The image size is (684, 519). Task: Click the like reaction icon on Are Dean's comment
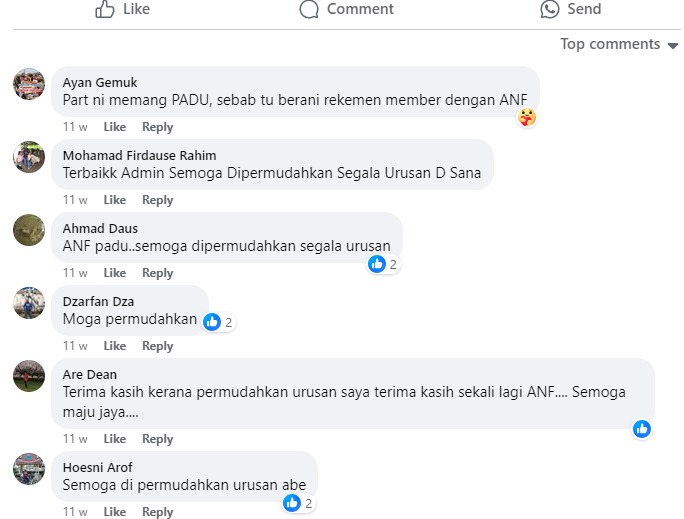click(x=642, y=428)
